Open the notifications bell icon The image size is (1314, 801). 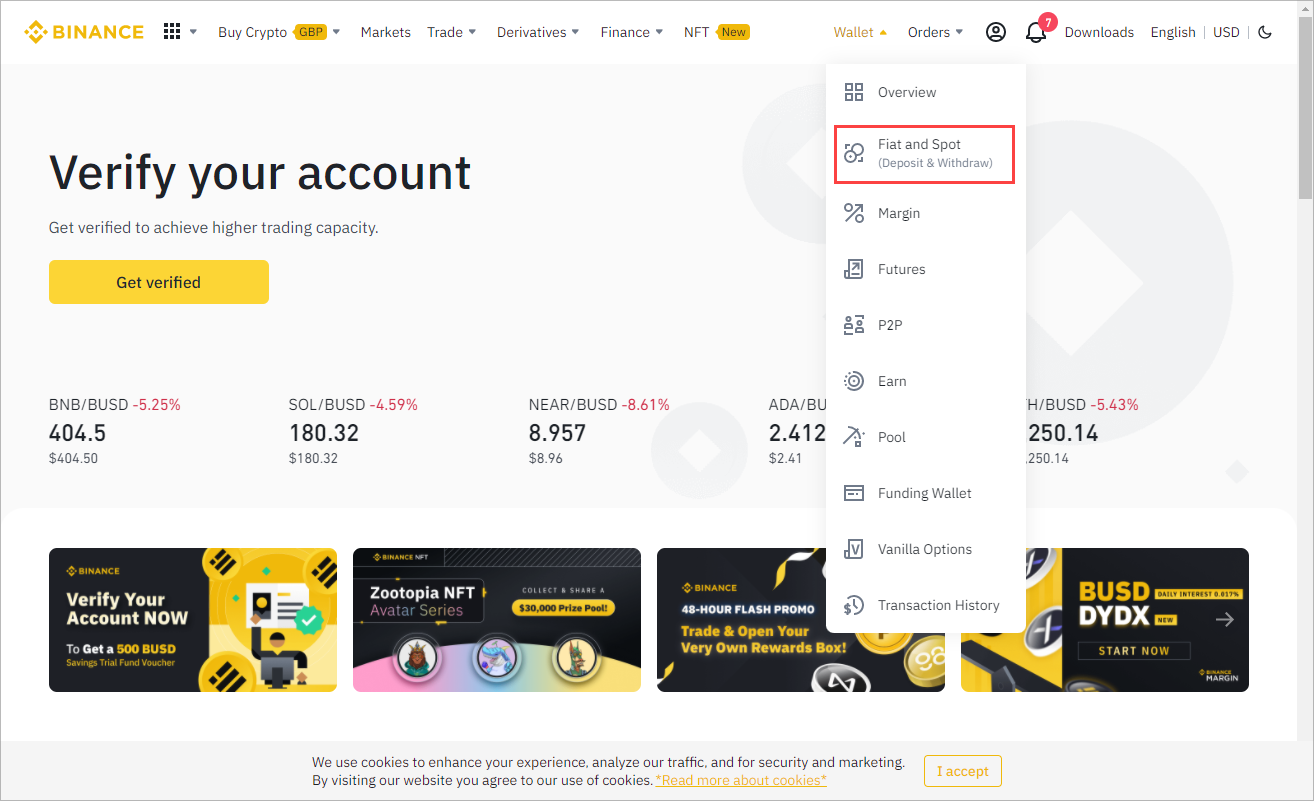pos(1036,32)
